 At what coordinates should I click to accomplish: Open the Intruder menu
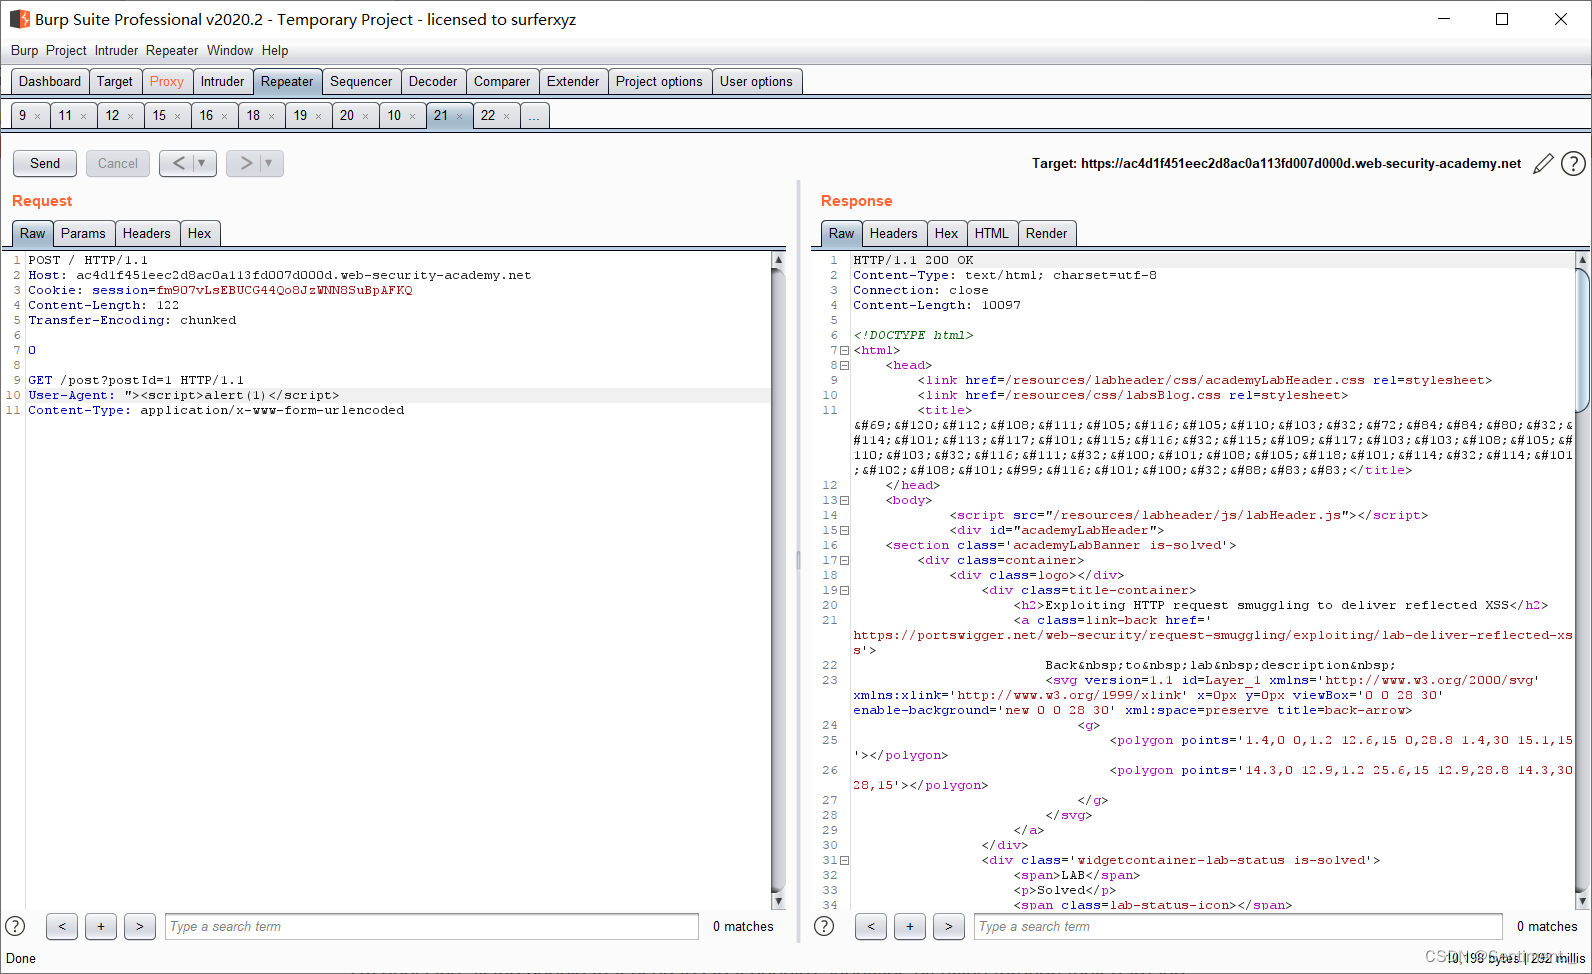click(116, 50)
